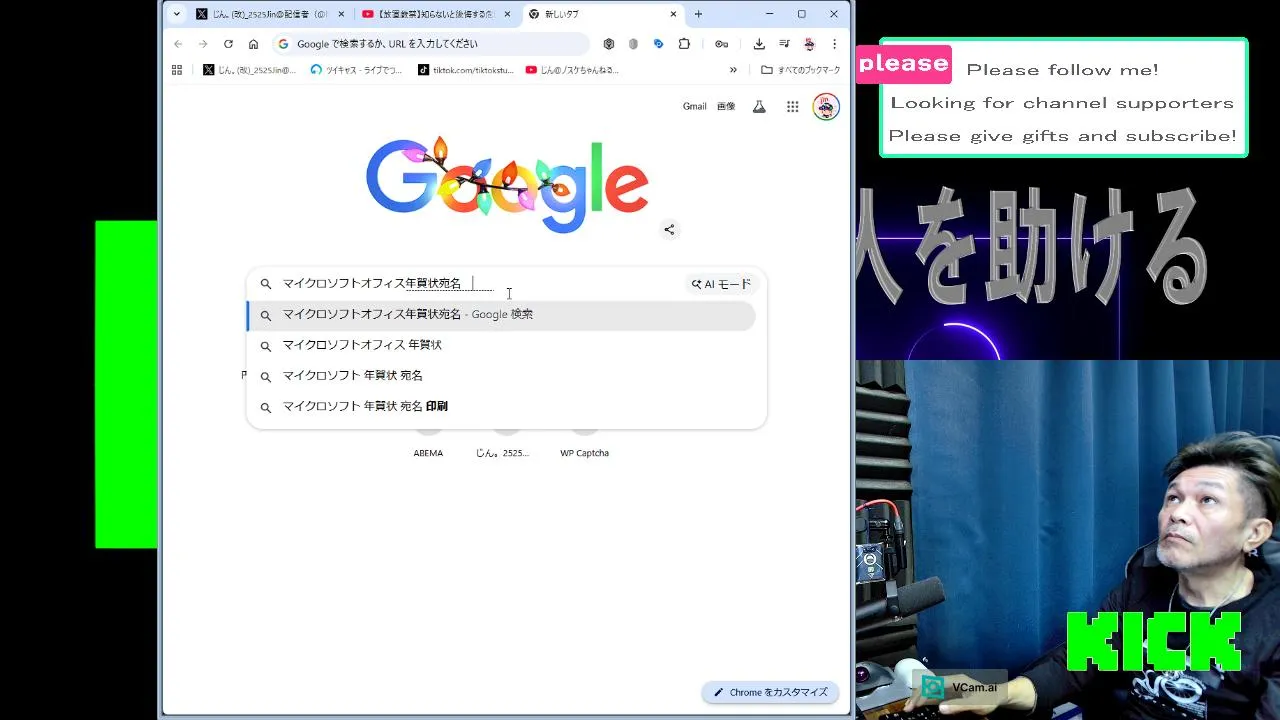Screen dimensions: 1280x720
Task: Maximize the Chrome window
Action: [801, 14]
